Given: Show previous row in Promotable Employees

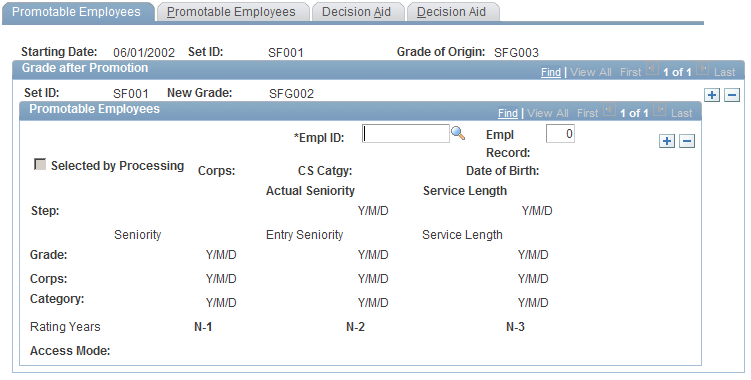Looking at the screenshot, I should coord(609,111).
